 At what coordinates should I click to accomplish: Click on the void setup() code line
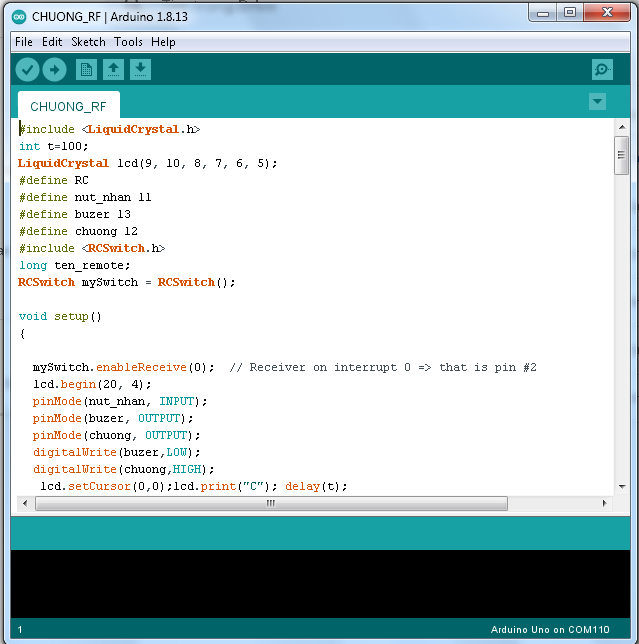click(60, 316)
